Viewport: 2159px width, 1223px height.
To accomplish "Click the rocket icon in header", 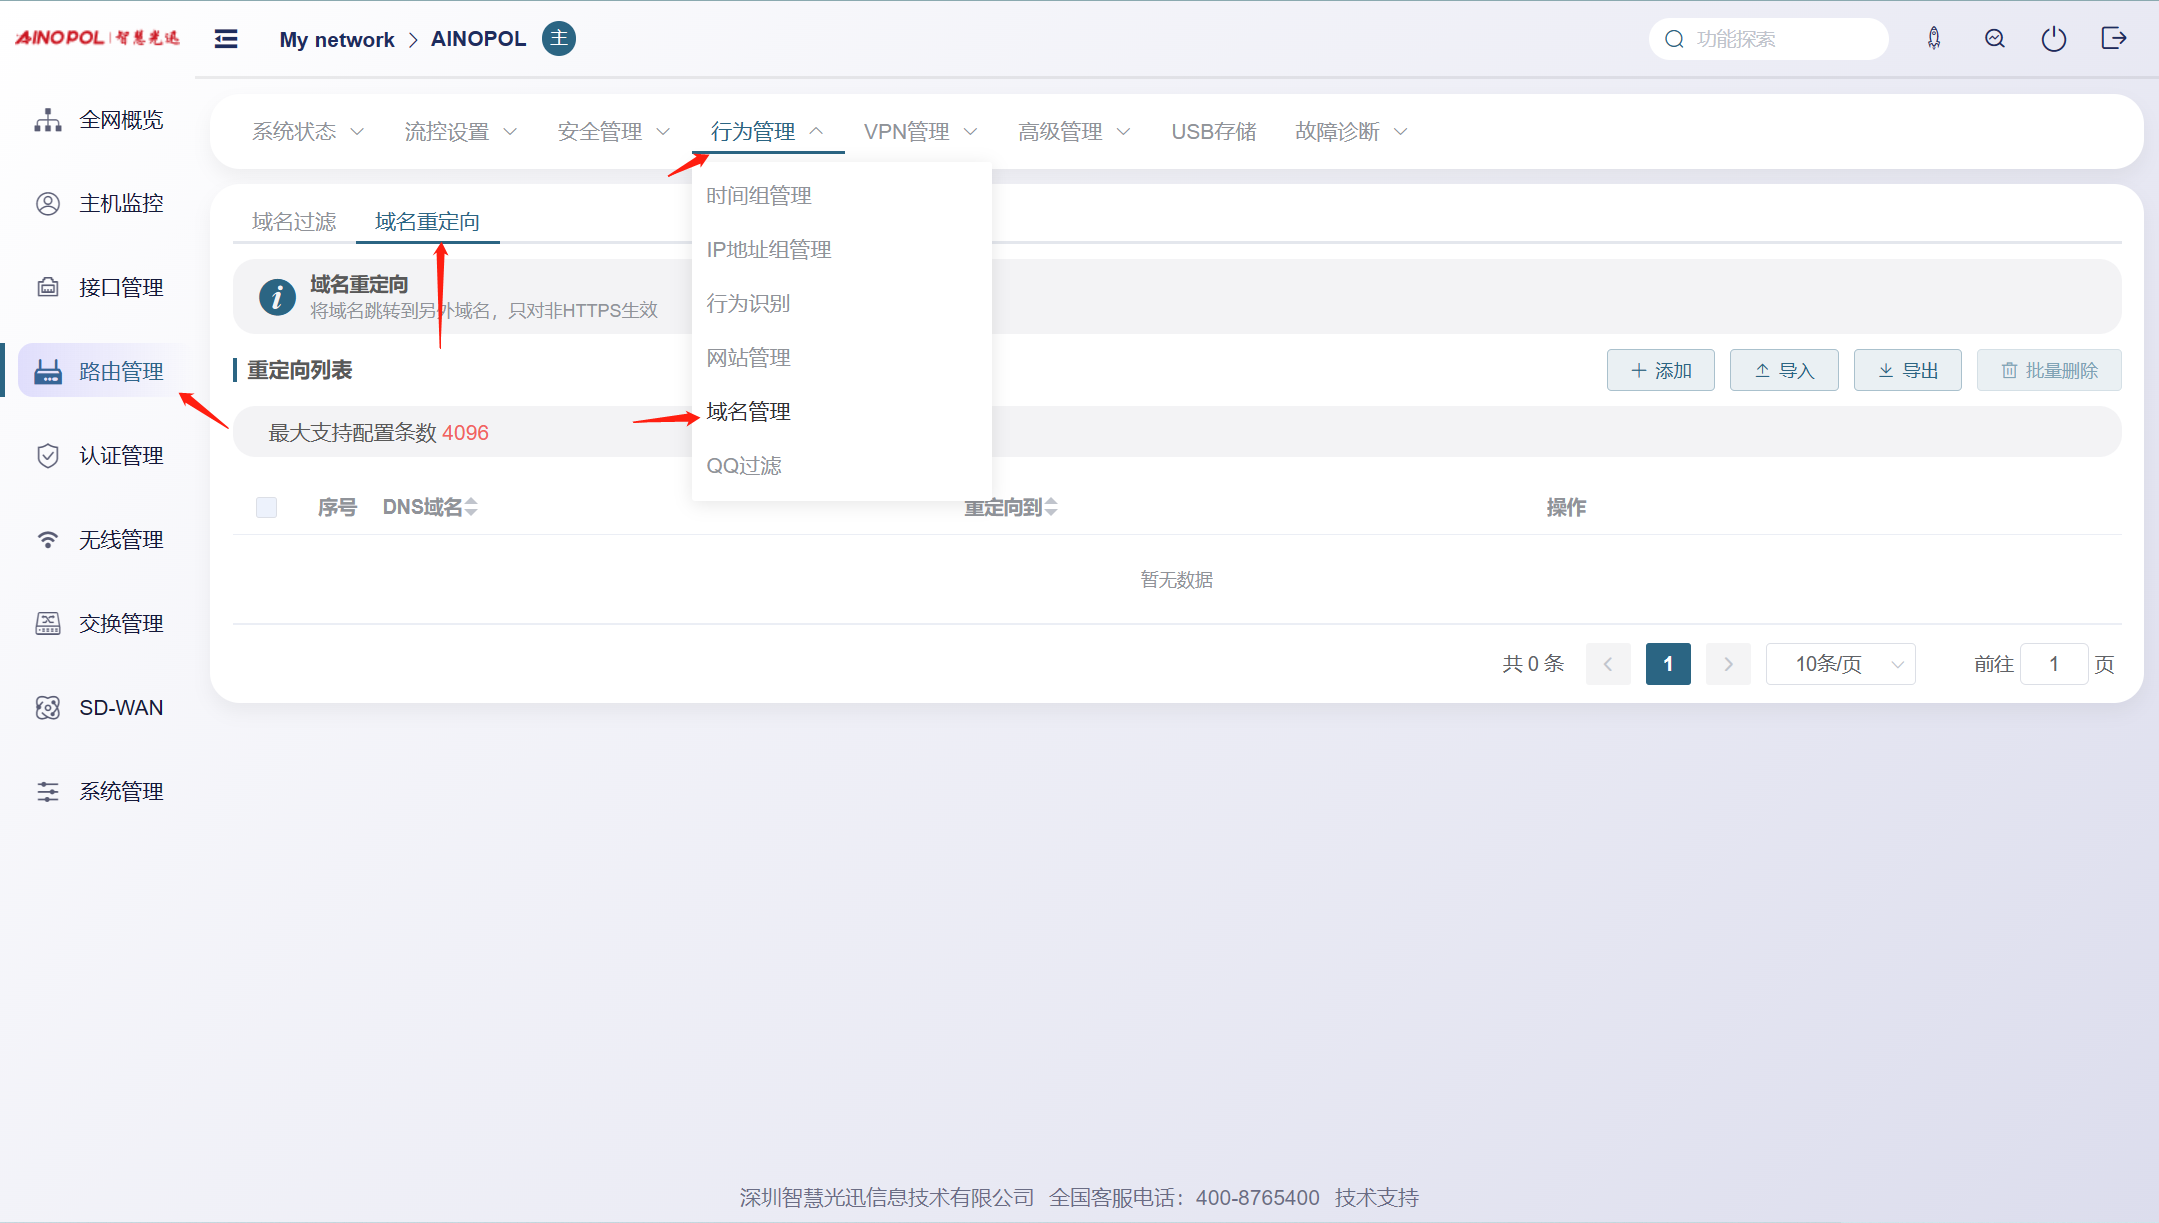I will click(x=1934, y=39).
